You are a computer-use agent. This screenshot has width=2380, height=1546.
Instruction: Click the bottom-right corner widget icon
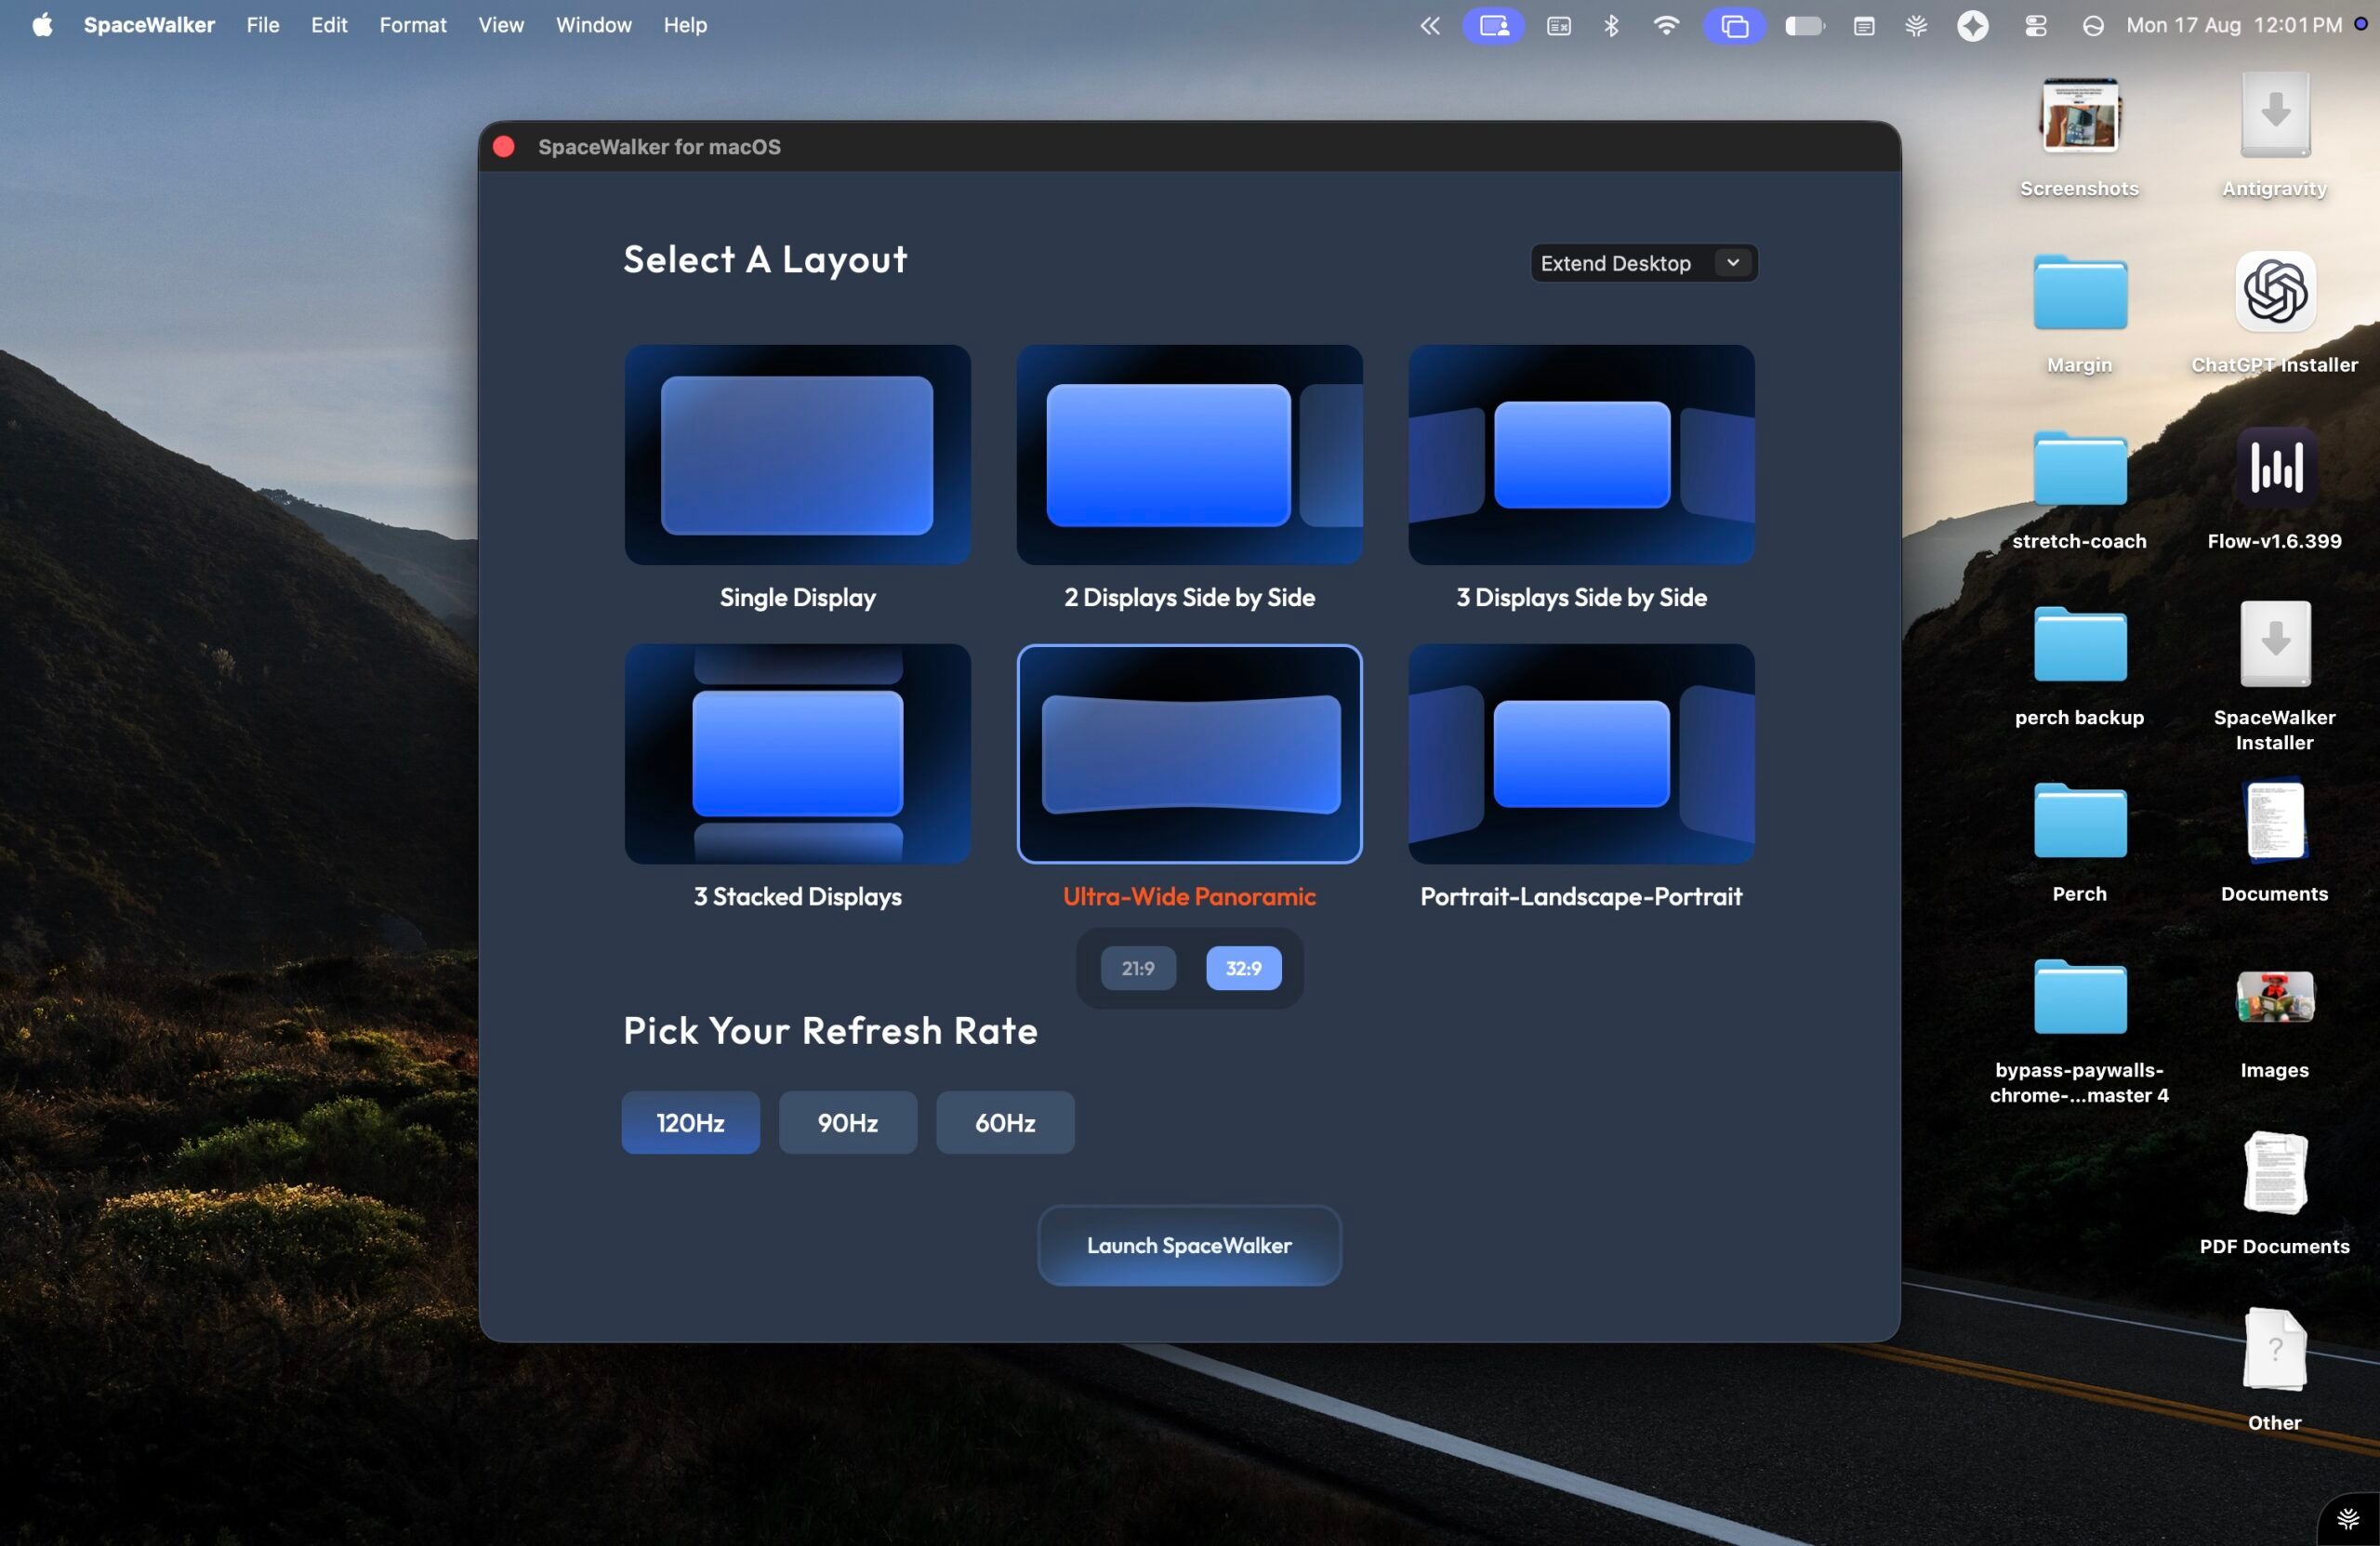[2348, 1520]
